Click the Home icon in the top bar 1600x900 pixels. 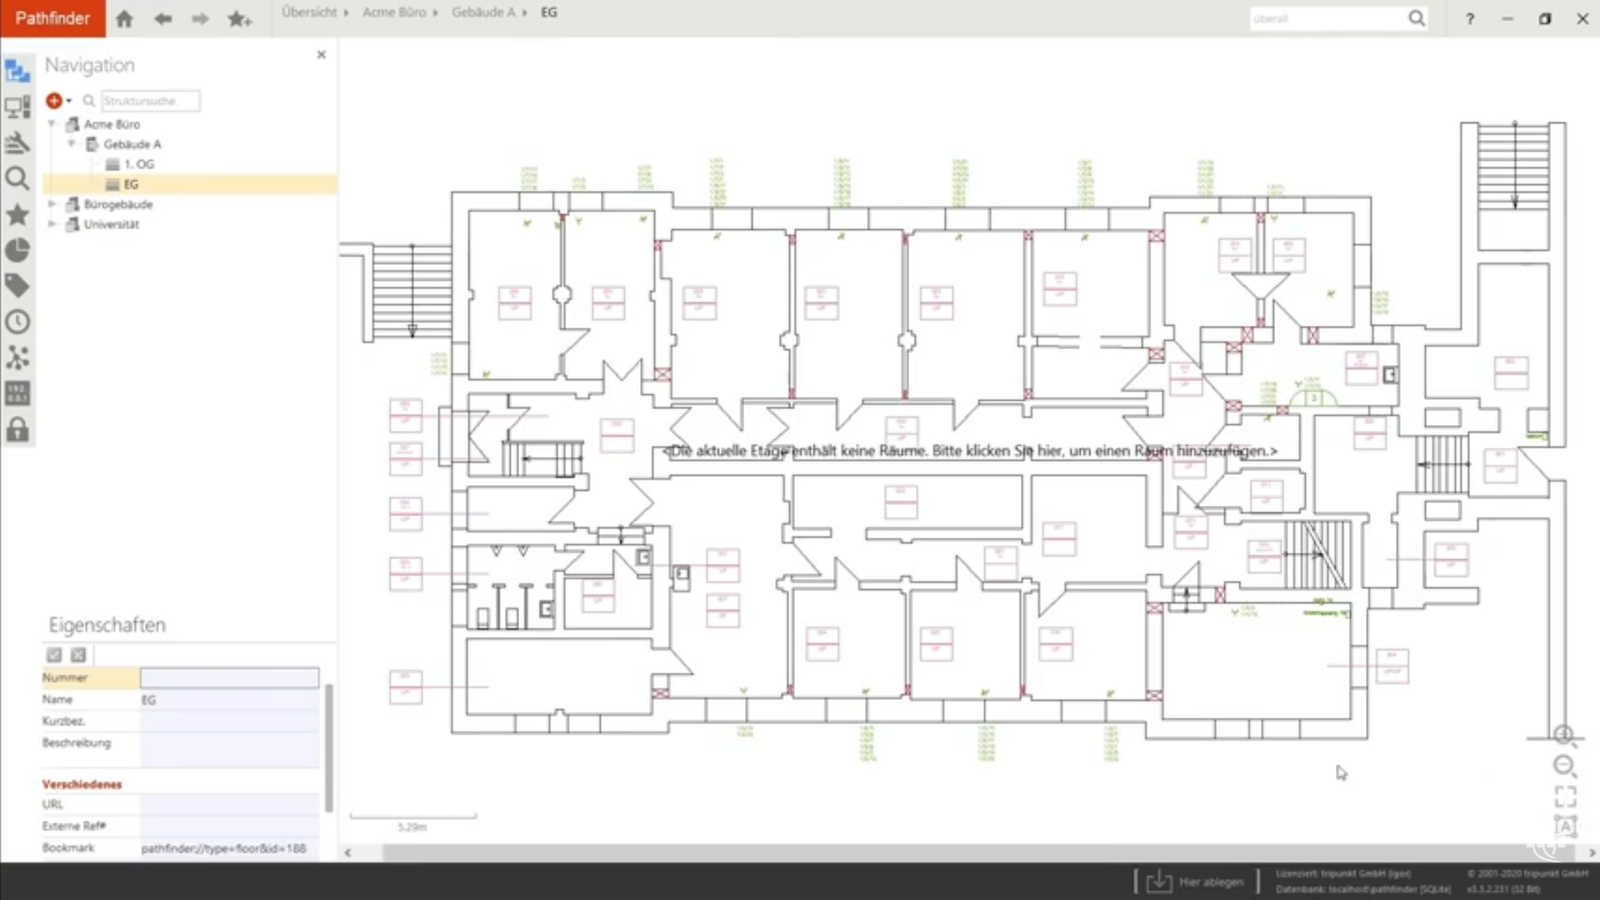[124, 19]
